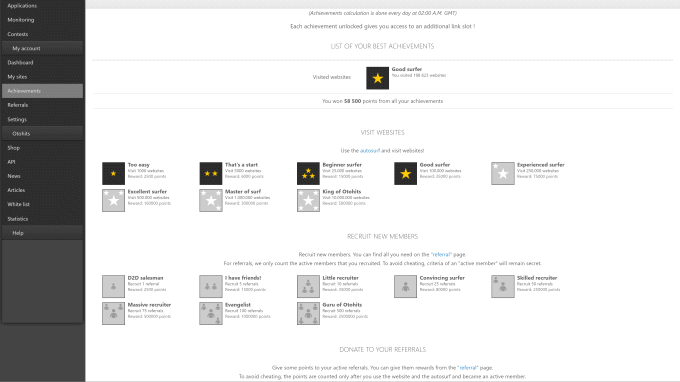Click the Beginner surfer title text
Screen dimensions: 680x382
[342, 165]
